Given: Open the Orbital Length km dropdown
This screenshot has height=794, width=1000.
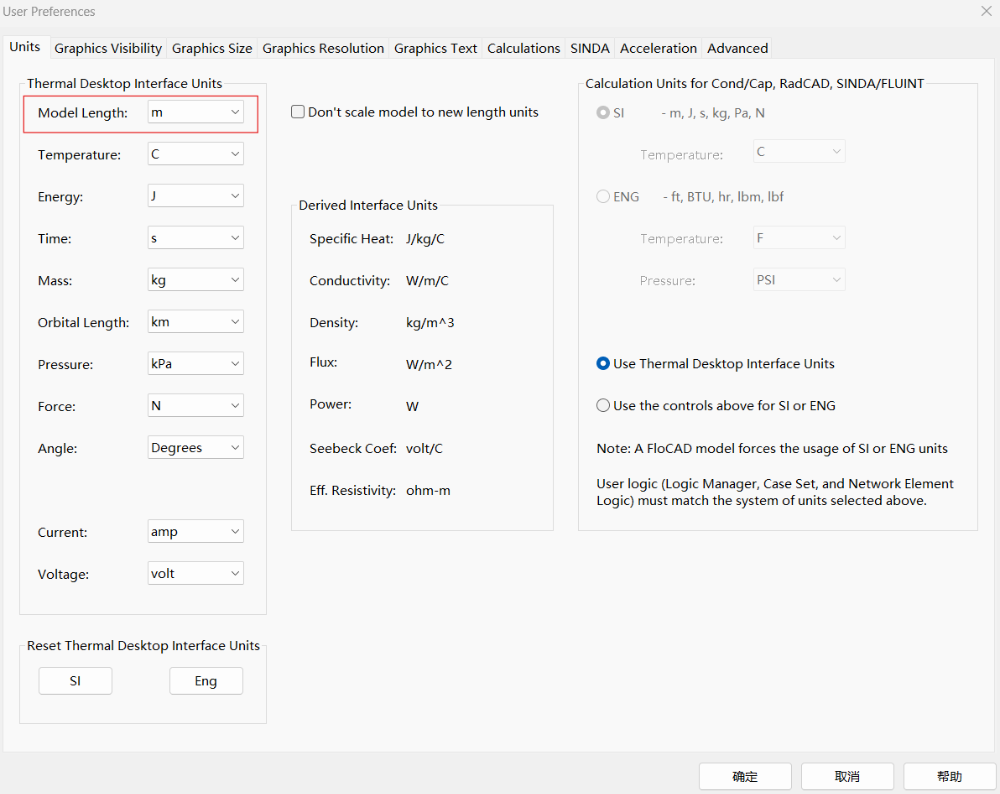Looking at the screenshot, I should pos(195,322).
